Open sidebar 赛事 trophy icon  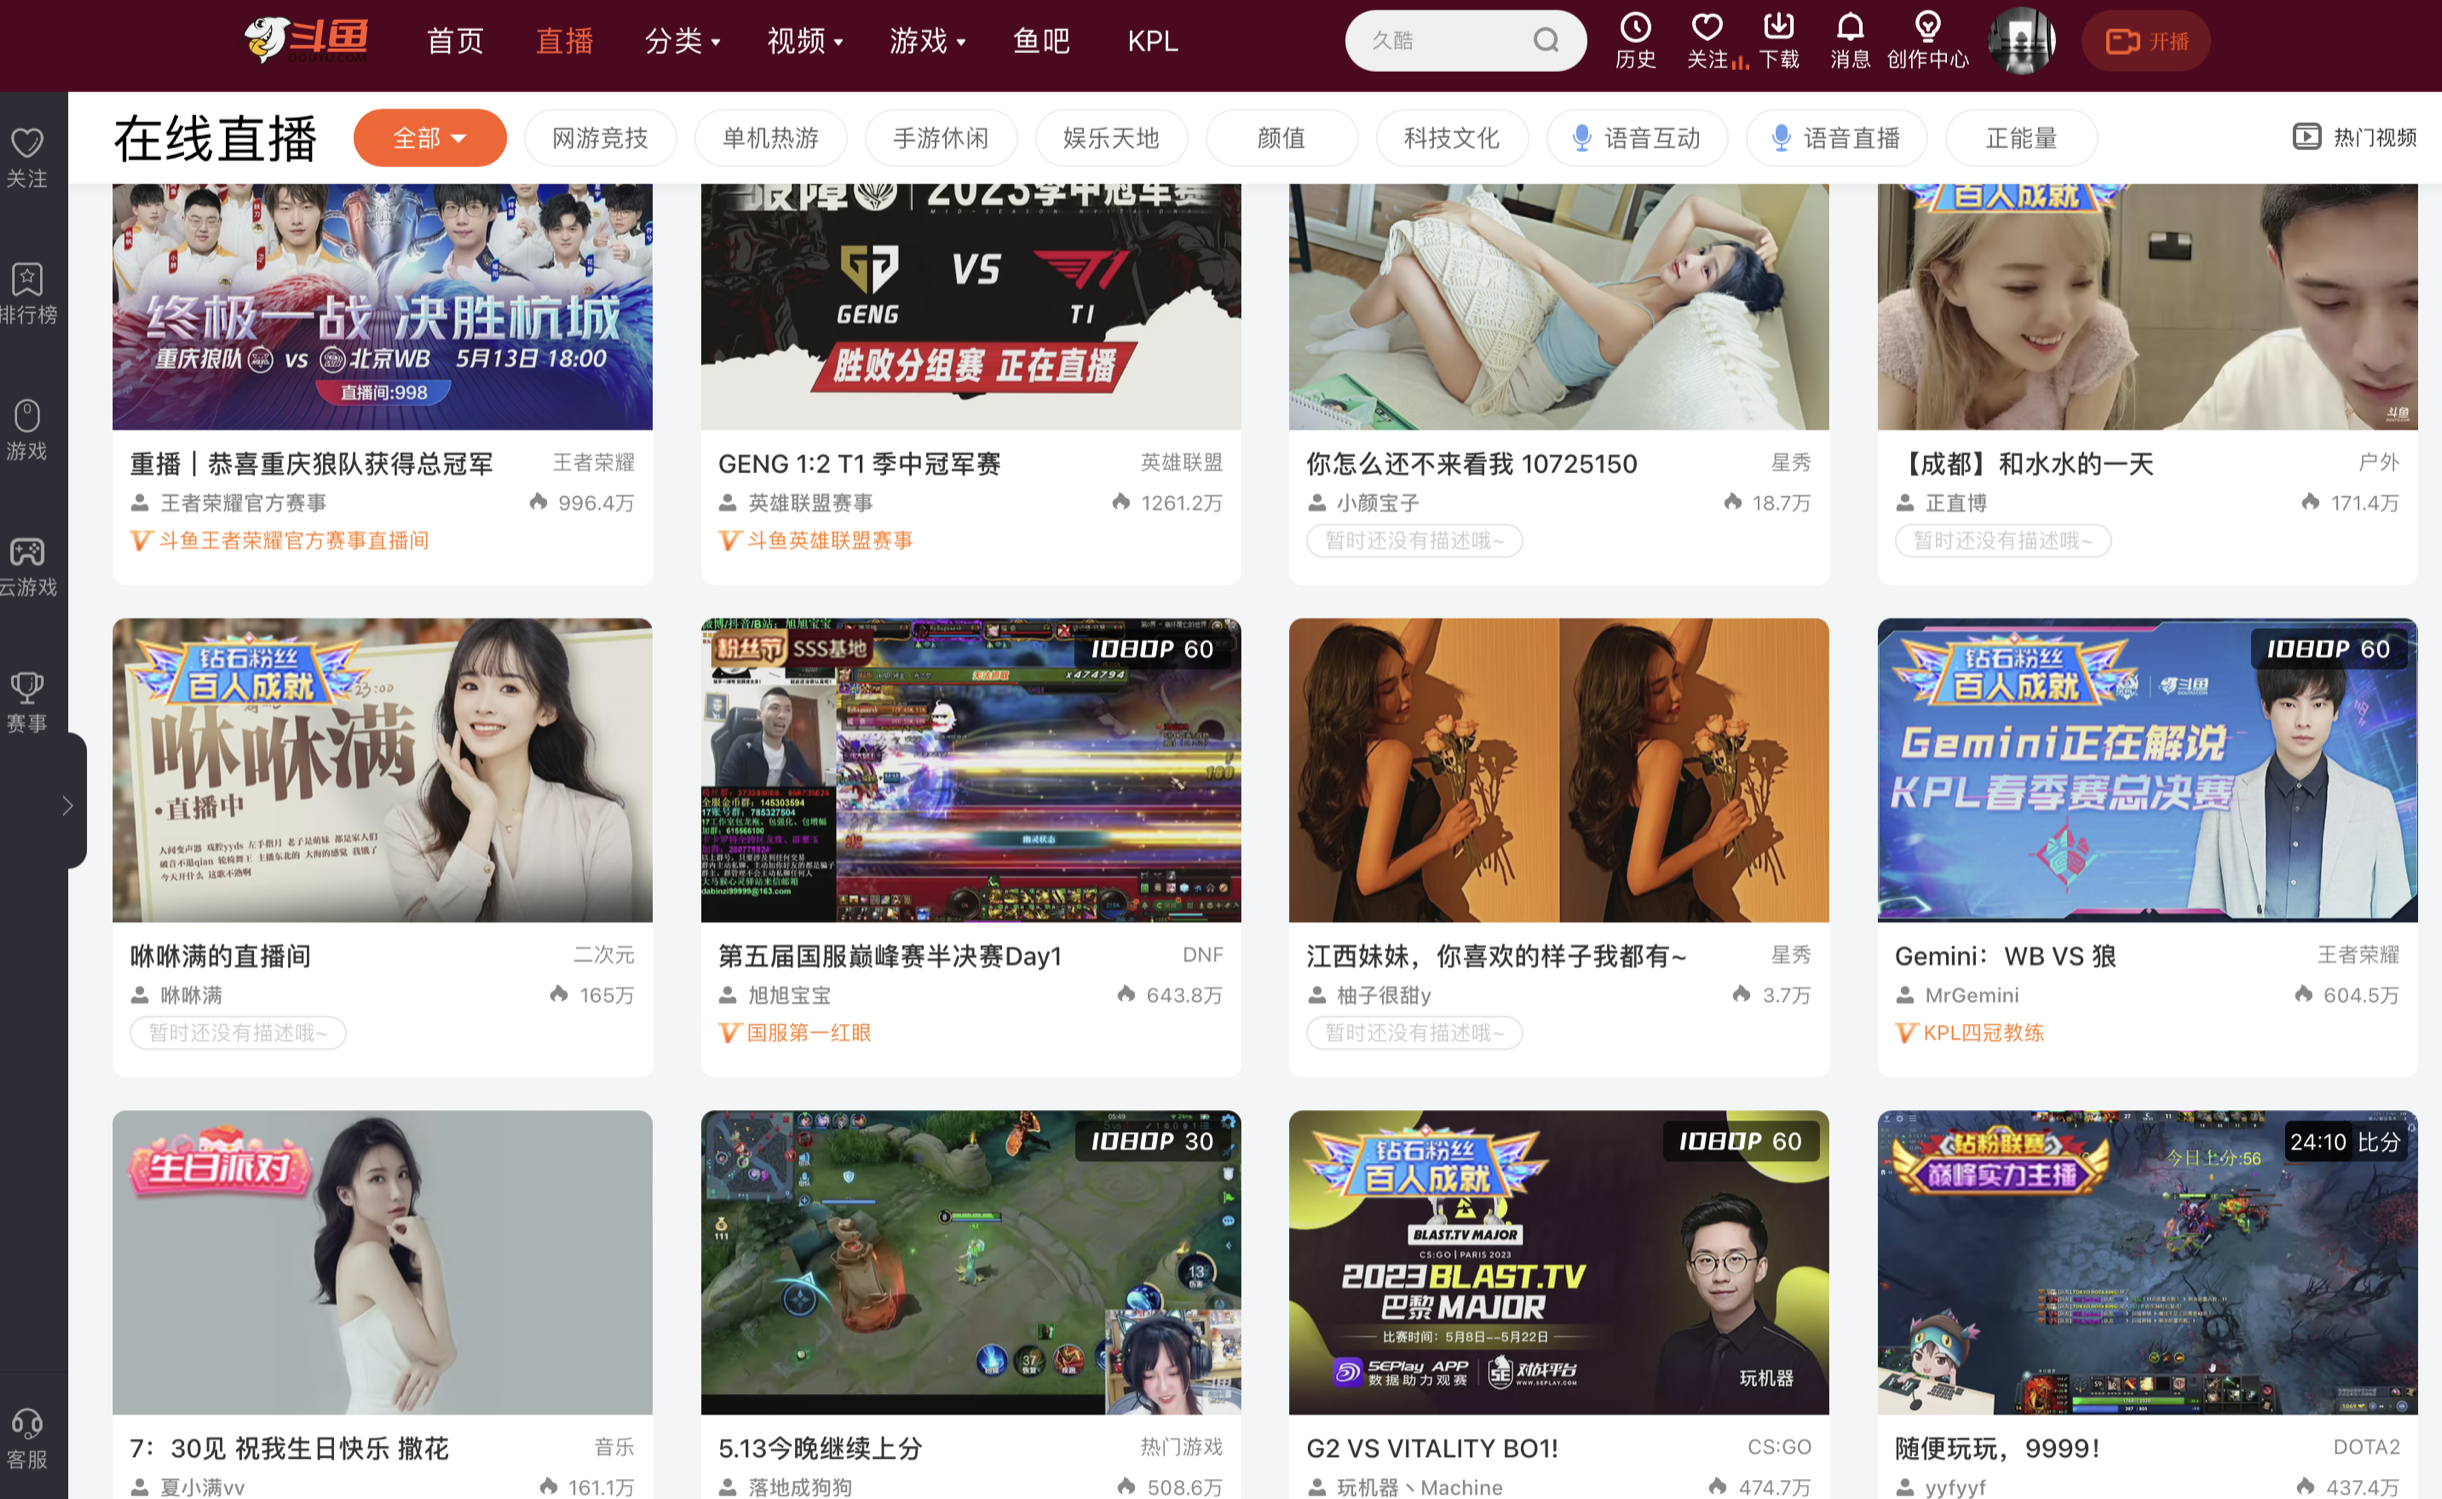tap(27, 687)
